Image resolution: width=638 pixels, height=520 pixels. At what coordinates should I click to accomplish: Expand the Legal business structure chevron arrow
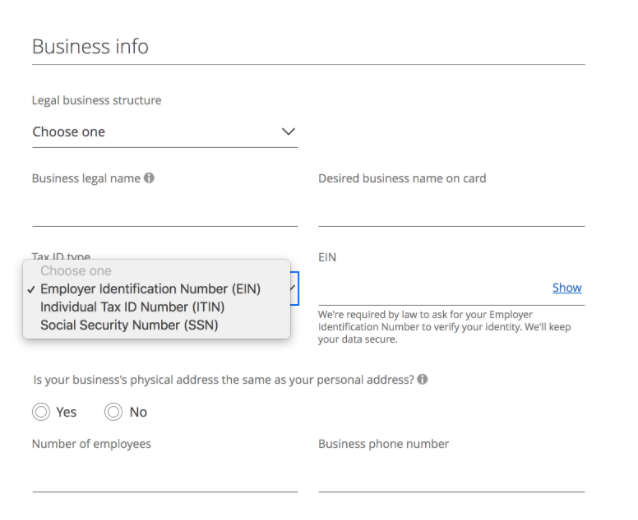click(x=288, y=132)
